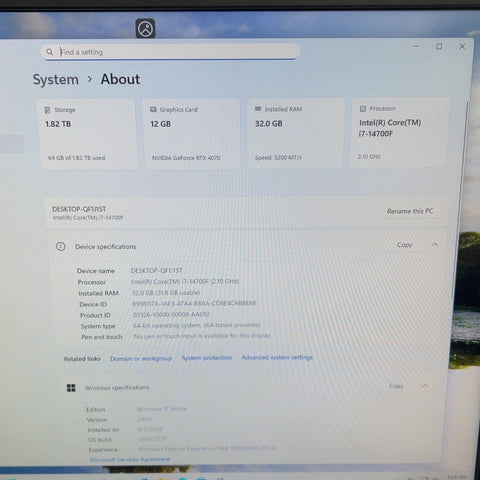Click the Find a setting search box
Viewport: 480px width, 480px height.
[170, 52]
